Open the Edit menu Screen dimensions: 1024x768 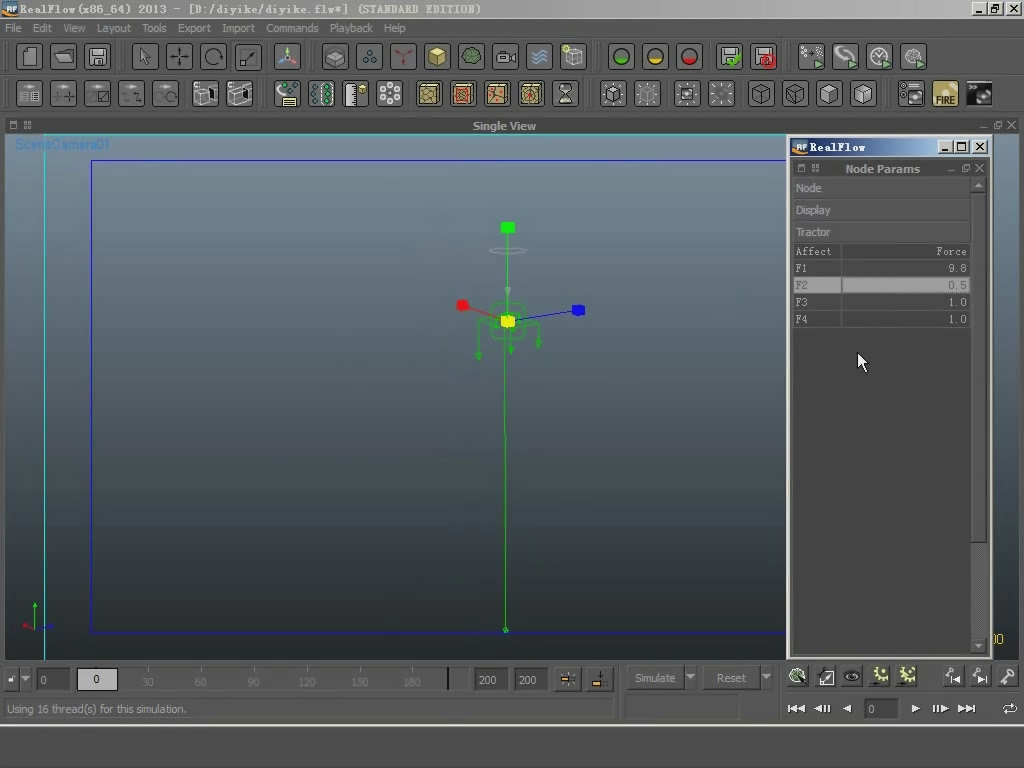click(x=42, y=28)
